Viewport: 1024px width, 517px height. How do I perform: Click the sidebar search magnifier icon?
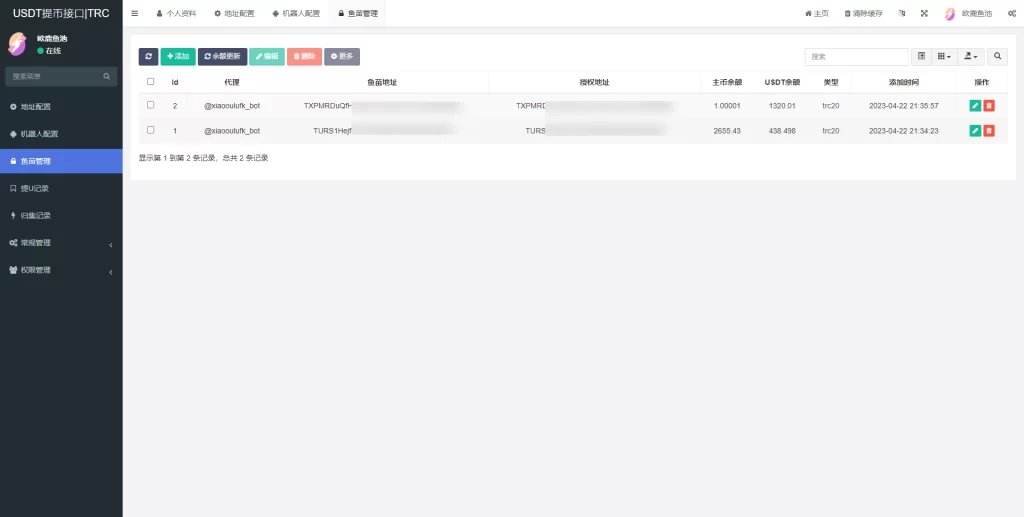(x=106, y=76)
